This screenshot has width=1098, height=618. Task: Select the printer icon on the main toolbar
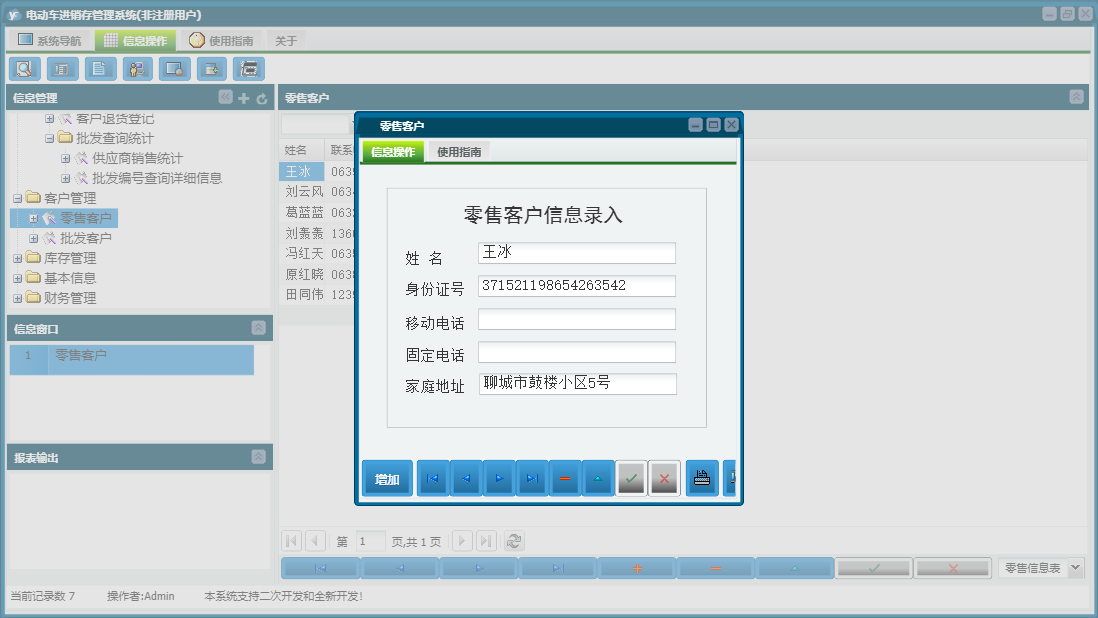click(249, 68)
